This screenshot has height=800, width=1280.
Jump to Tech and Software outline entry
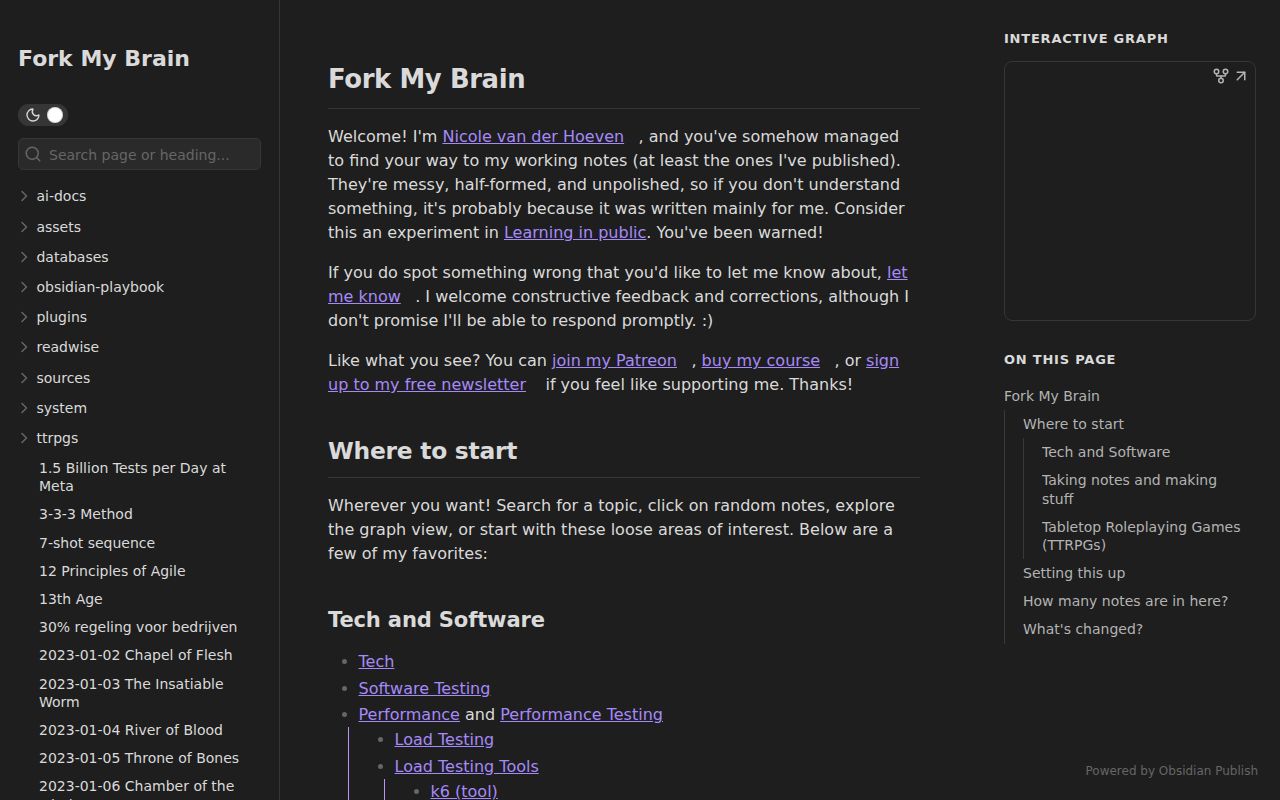(x=1105, y=452)
